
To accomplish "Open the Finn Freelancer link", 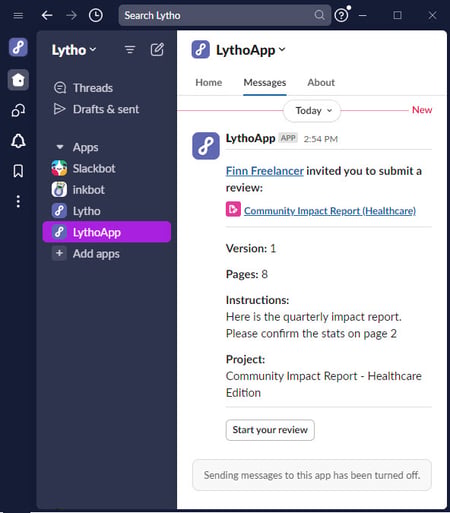I will click(265, 171).
